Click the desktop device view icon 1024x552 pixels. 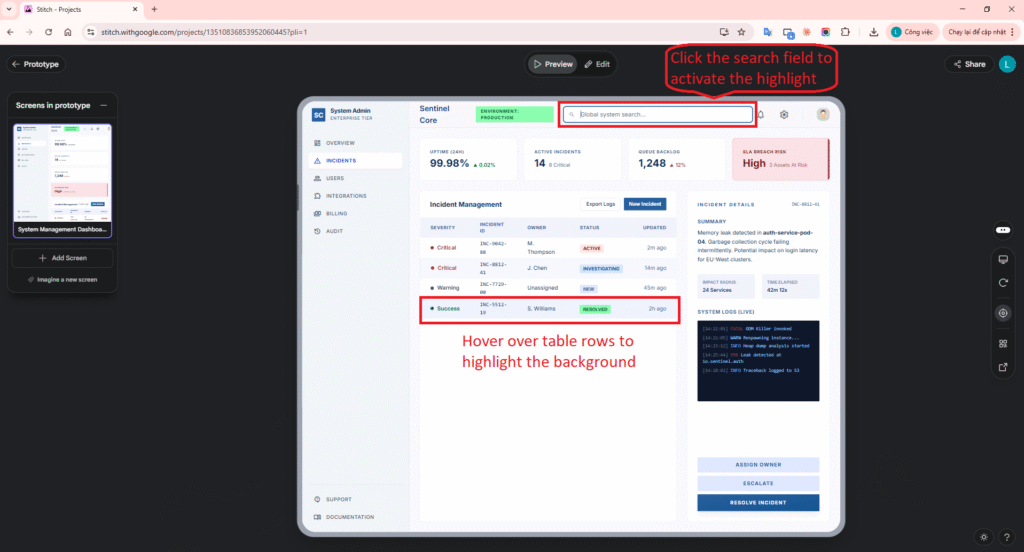1003,260
